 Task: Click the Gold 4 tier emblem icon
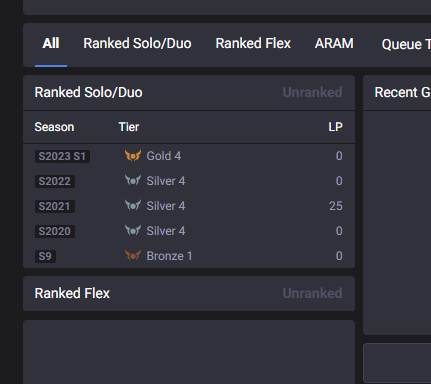[x=133, y=156]
